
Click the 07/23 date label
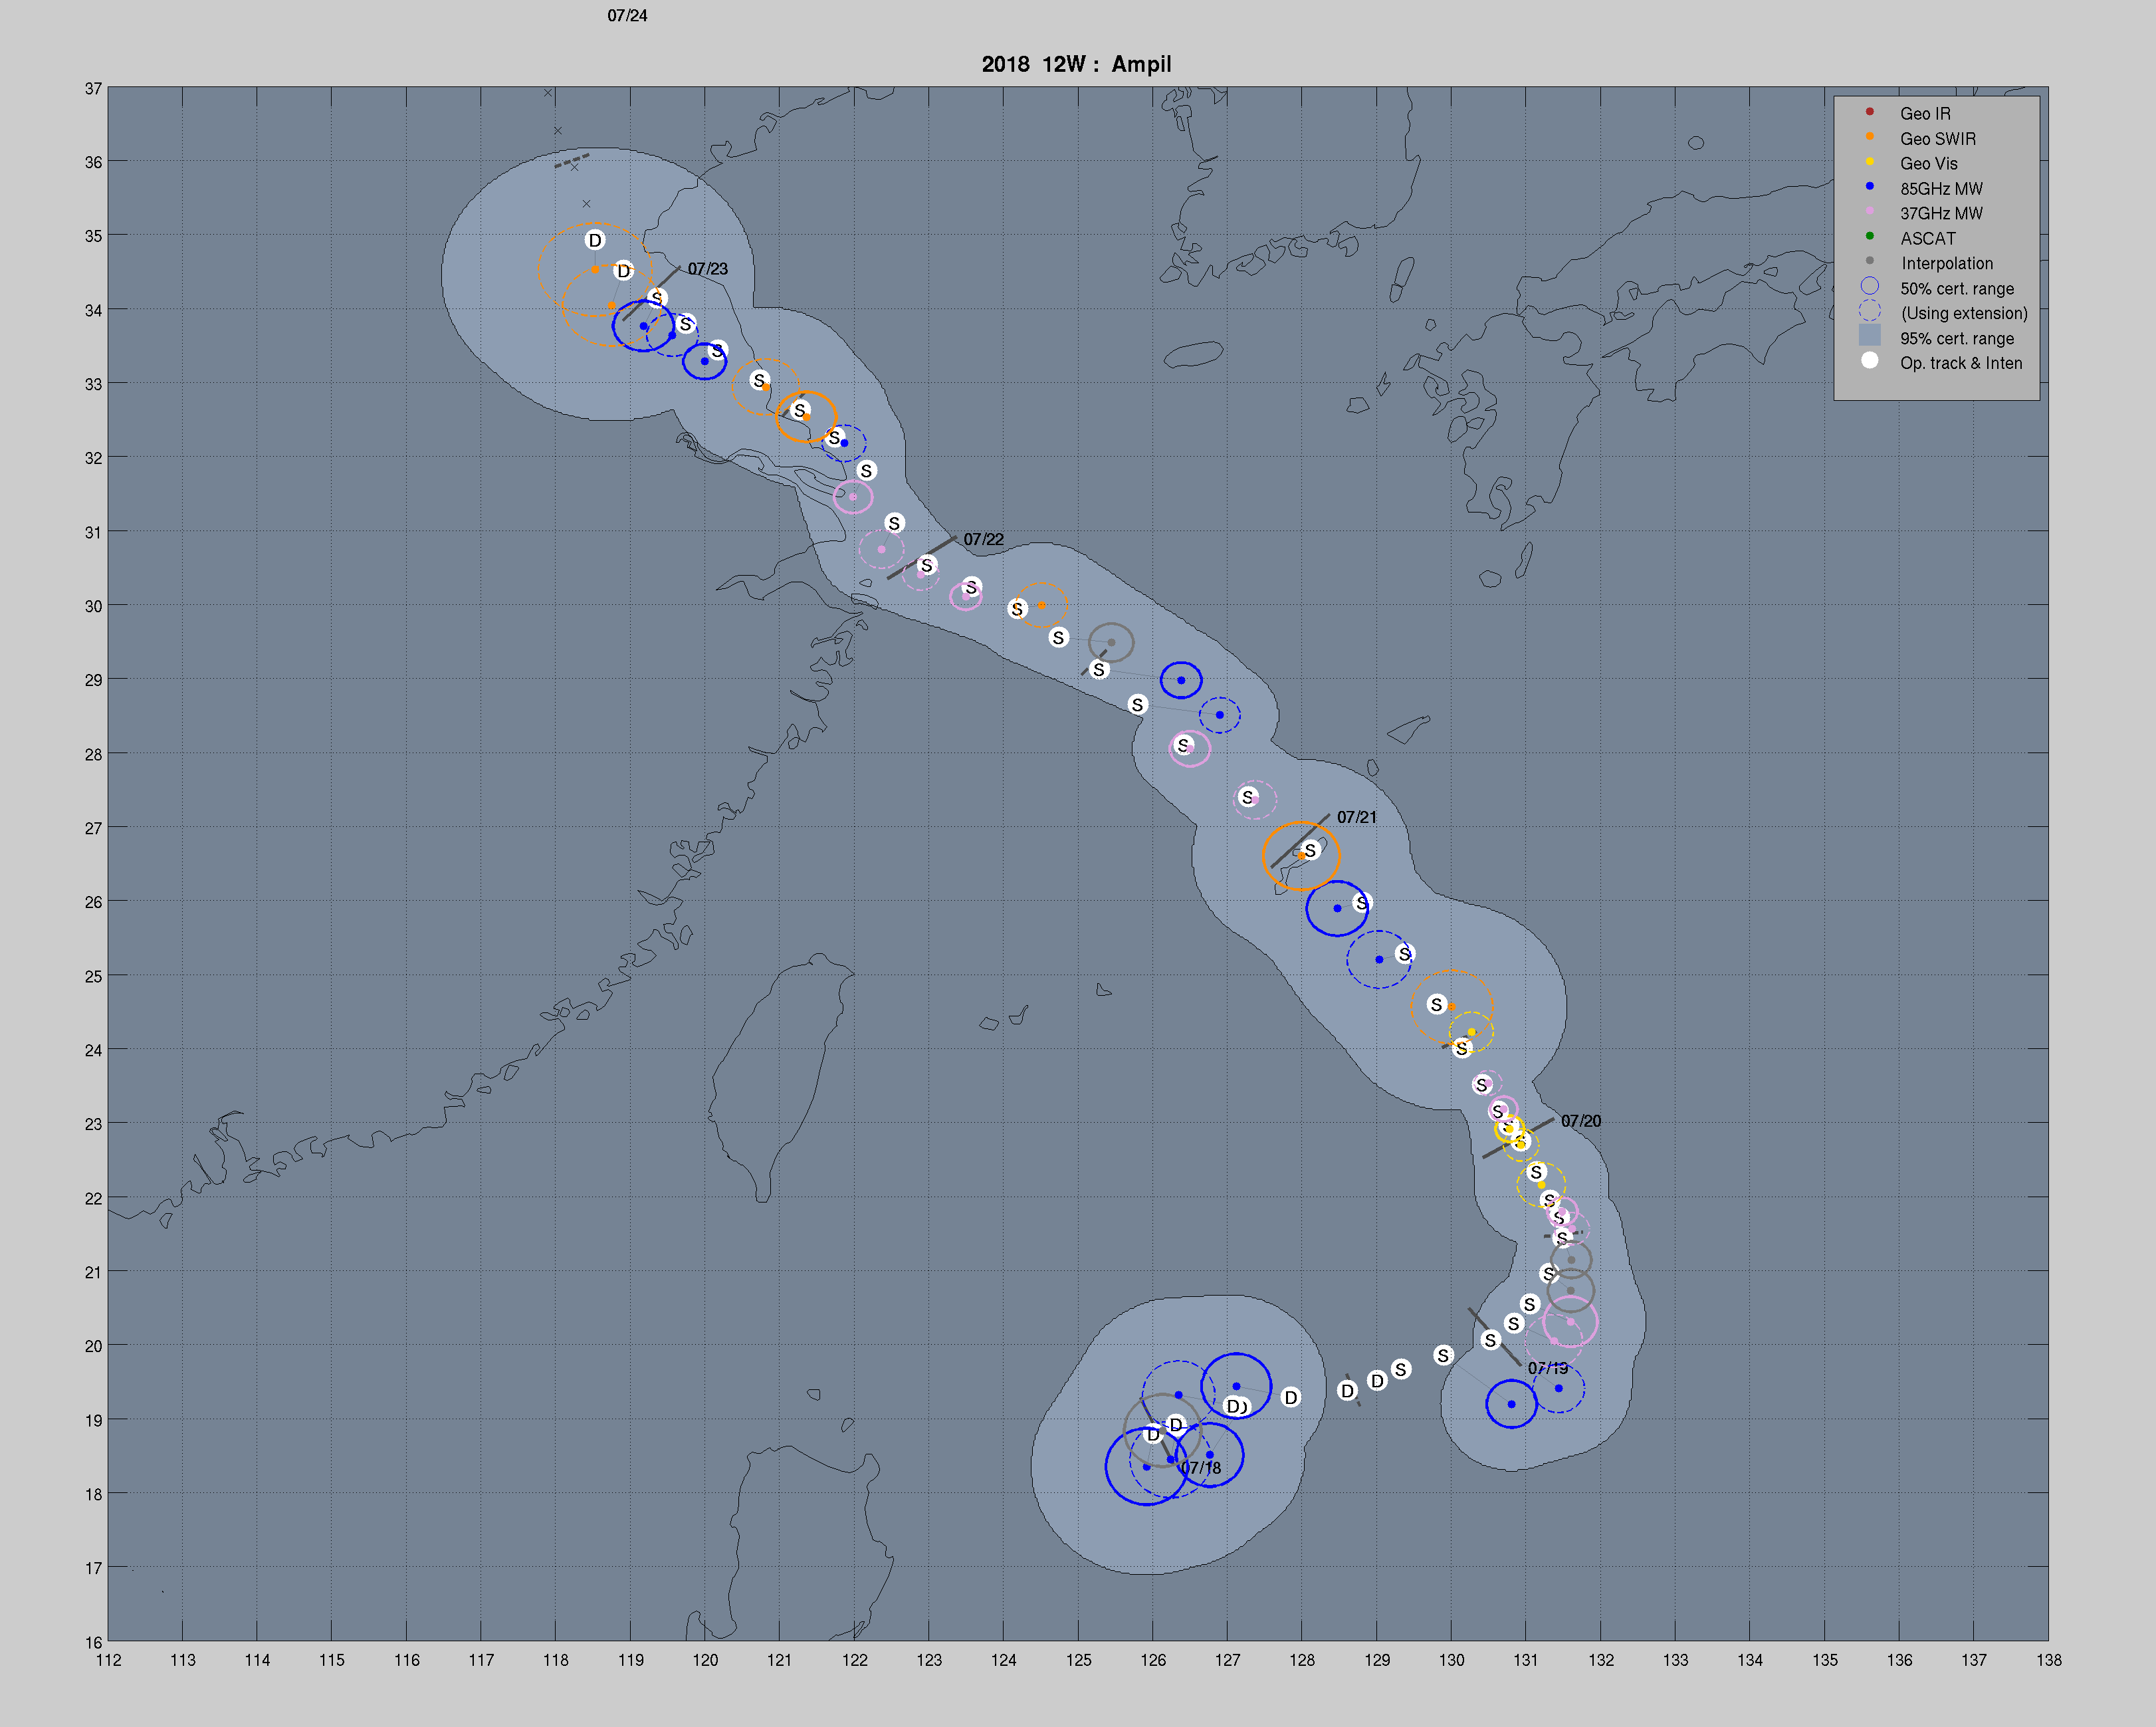click(x=707, y=269)
